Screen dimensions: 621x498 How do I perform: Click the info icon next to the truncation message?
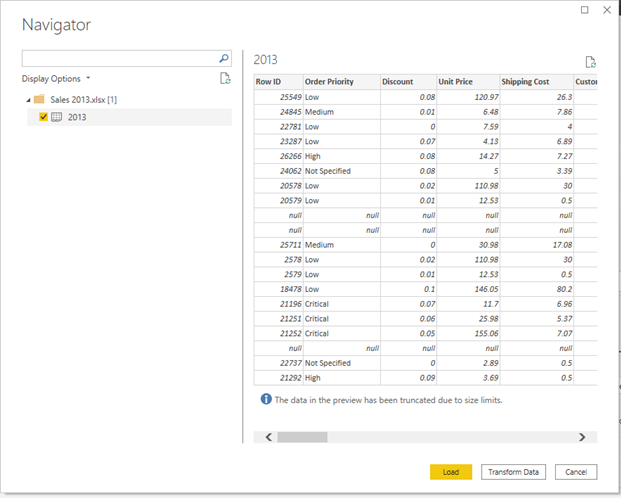click(266, 399)
